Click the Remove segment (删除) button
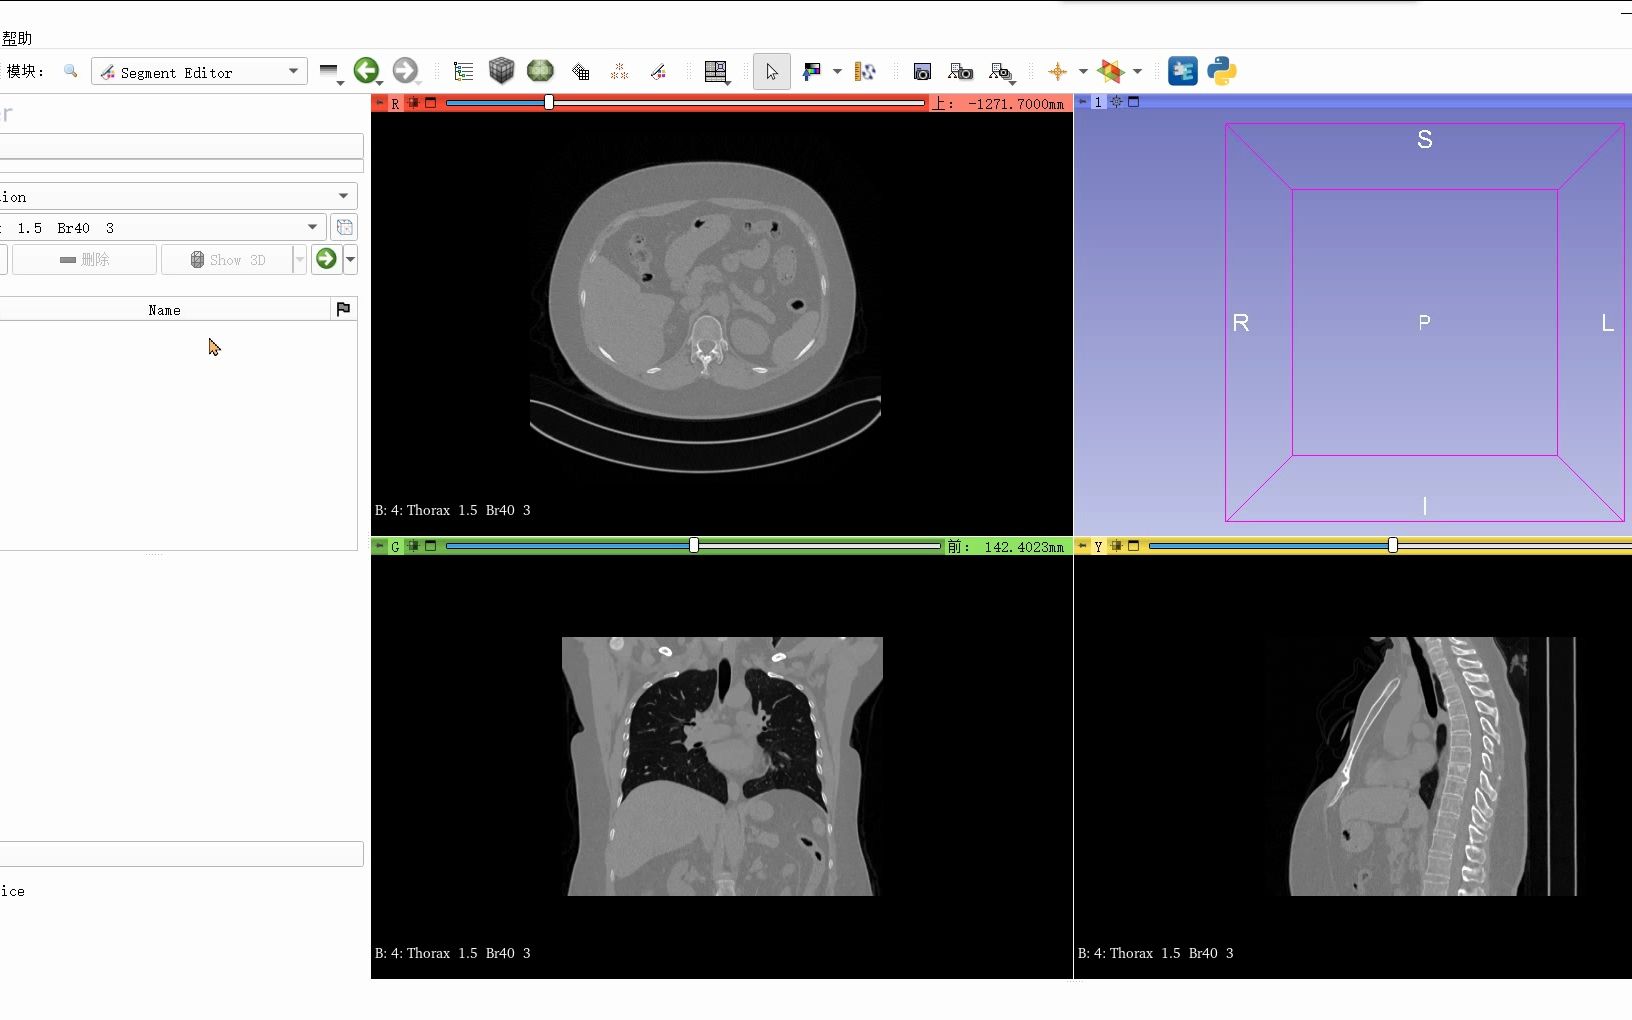The image size is (1632, 1020). (x=84, y=259)
